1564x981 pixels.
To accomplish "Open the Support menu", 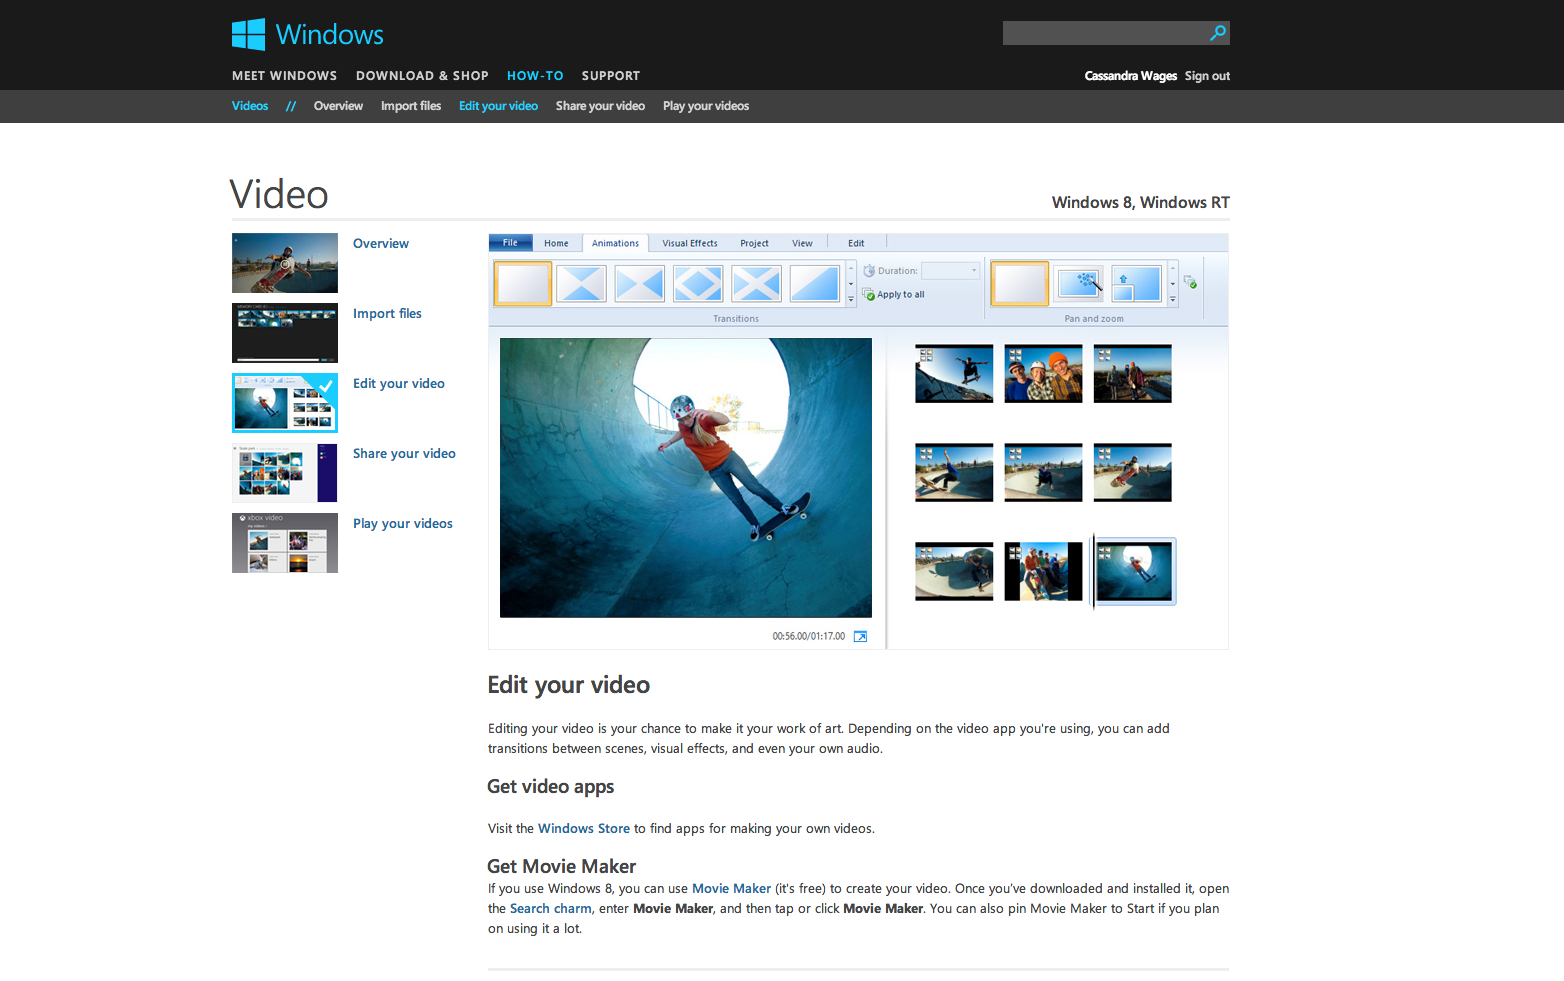I will [611, 76].
